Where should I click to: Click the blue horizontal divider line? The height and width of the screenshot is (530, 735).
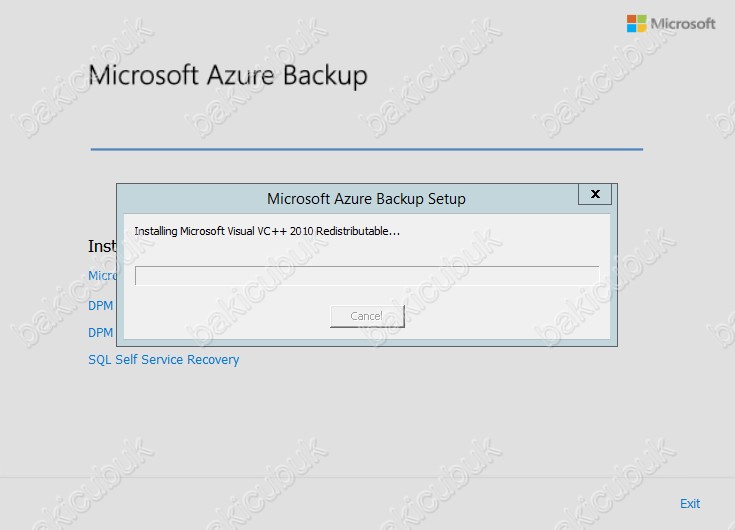pos(367,149)
